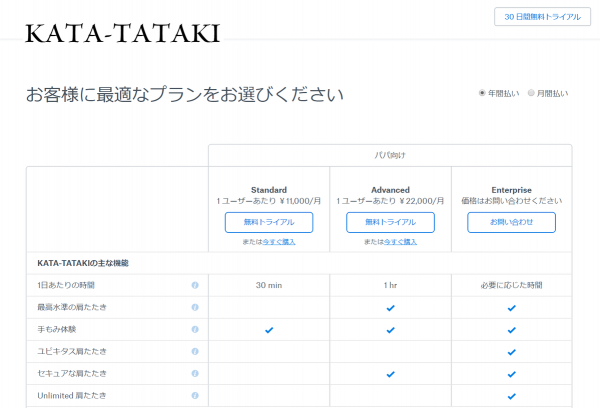Click Enterprise checkmark in 手もみ体験 row
600x408 pixels.
coord(512,330)
